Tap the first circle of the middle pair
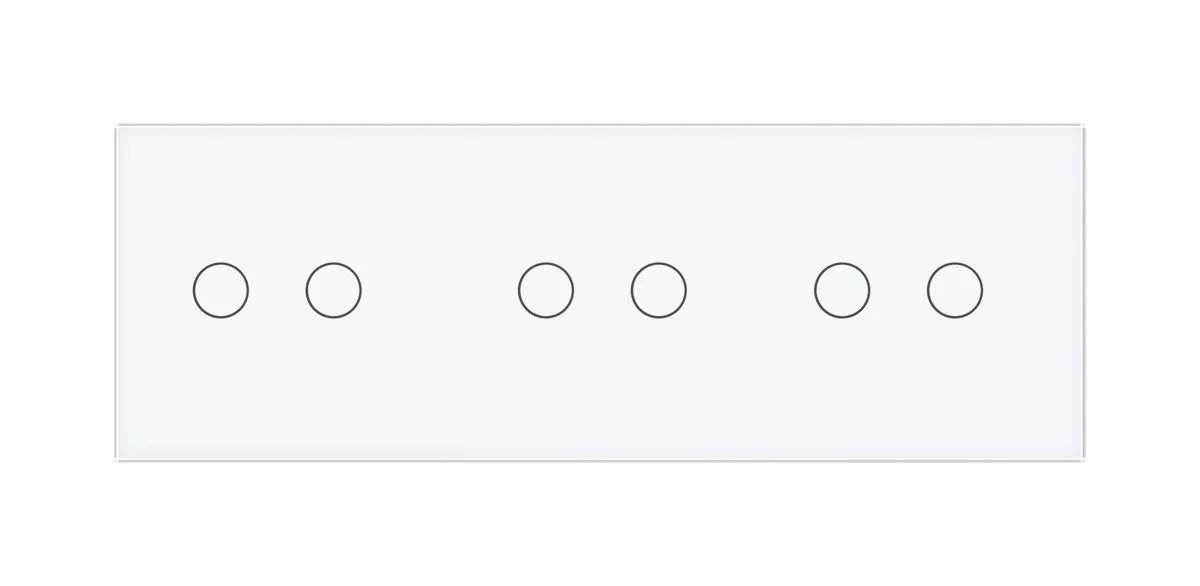 click(546, 291)
